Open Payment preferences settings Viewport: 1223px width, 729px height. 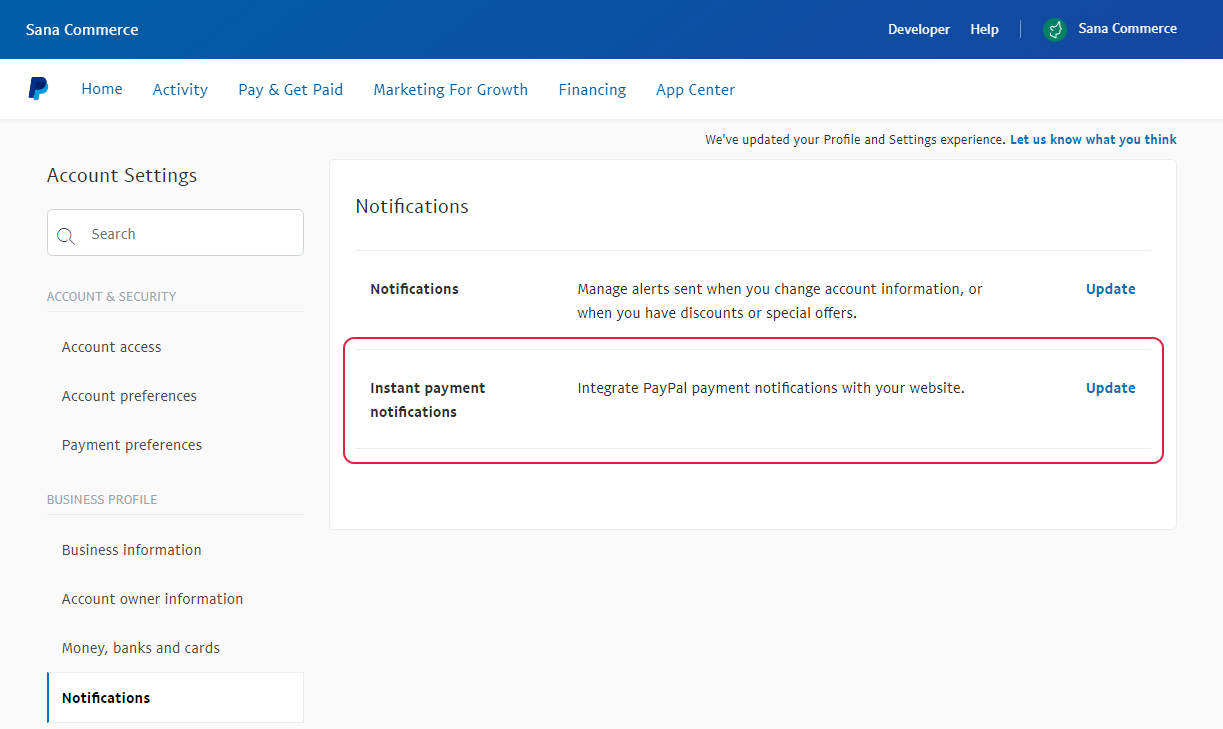coord(132,445)
